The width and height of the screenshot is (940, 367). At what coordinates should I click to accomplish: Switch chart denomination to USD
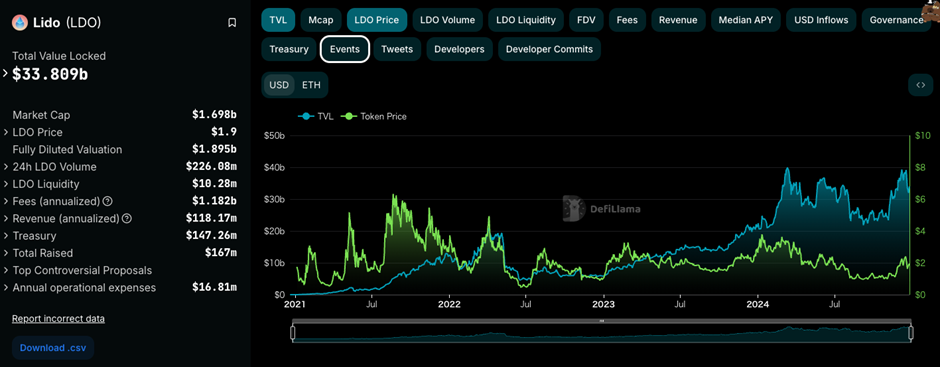pos(279,85)
